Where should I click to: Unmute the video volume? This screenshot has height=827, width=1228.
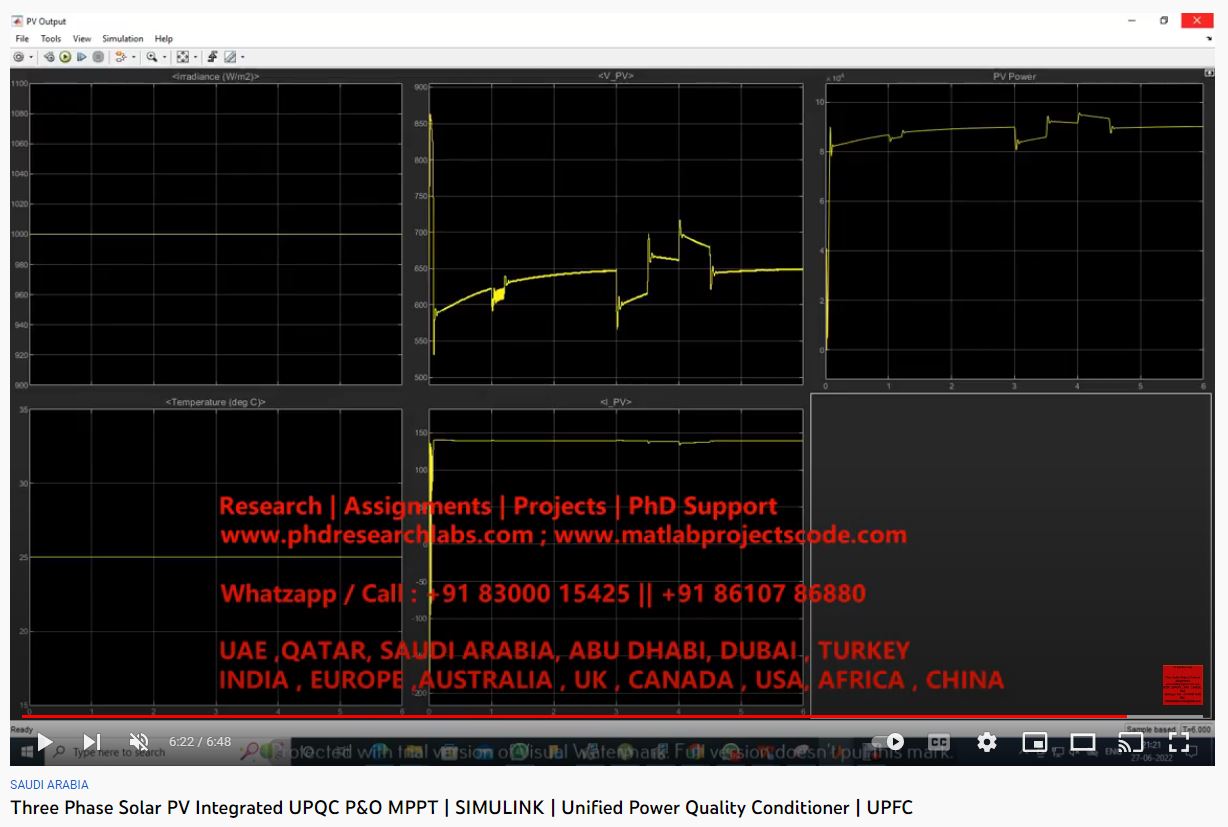pos(139,742)
